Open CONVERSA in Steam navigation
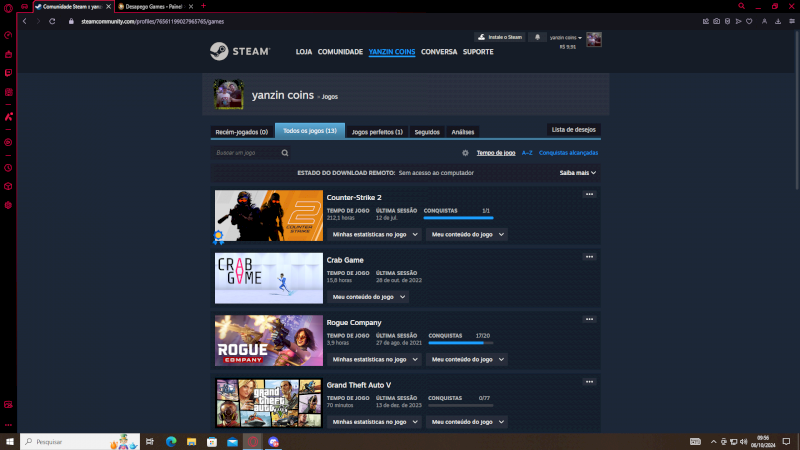This screenshot has height=450, width=800. pos(439,52)
